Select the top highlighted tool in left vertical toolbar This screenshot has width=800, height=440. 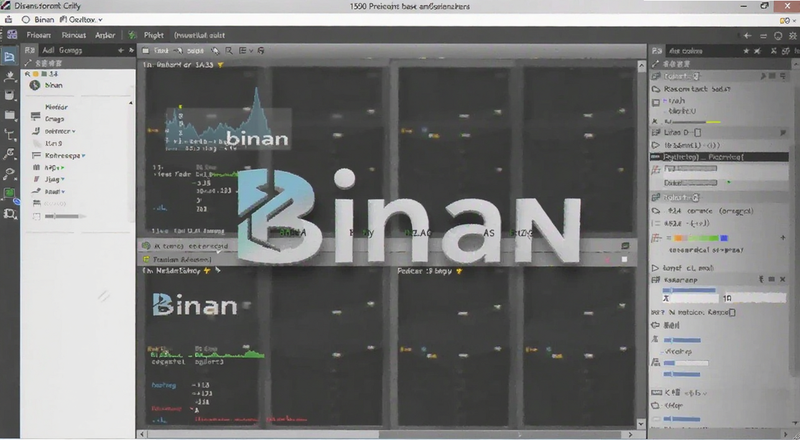(9, 56)
